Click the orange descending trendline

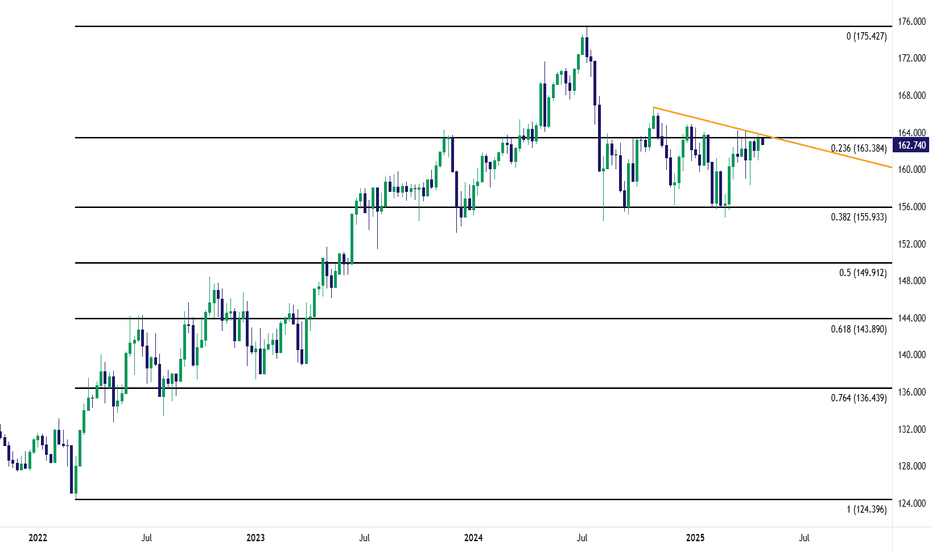coord(772,137)
